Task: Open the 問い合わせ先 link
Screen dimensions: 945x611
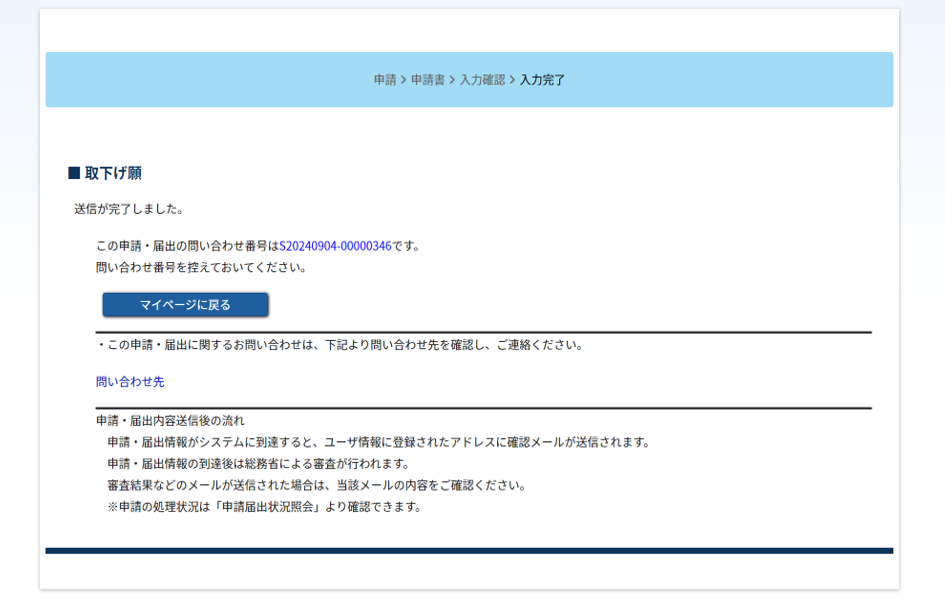Action: click(130, 381)
